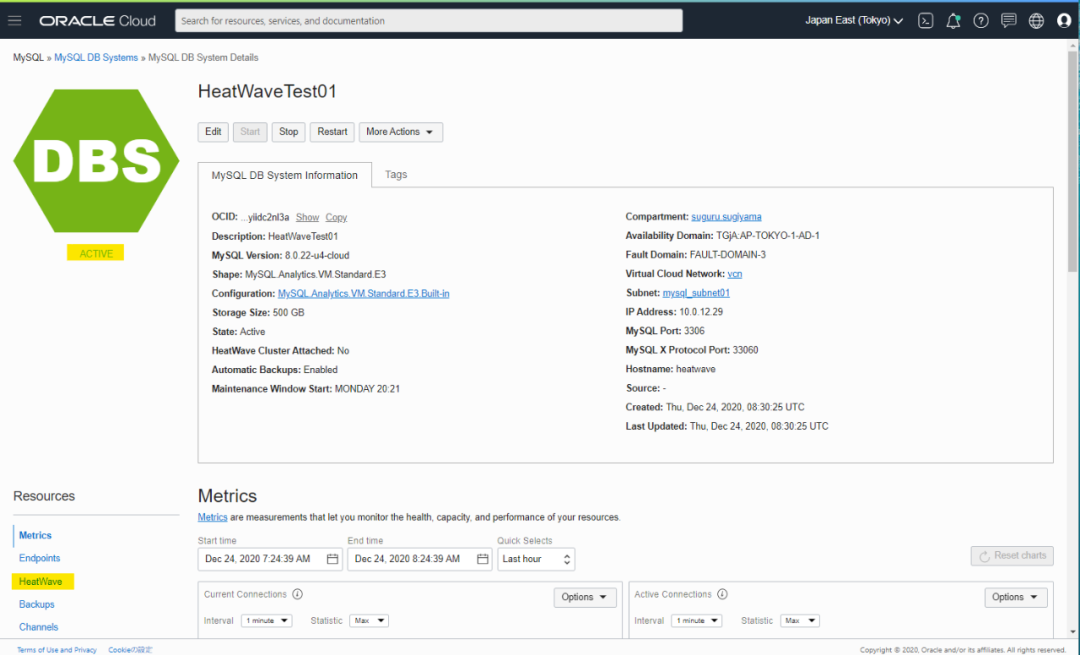Open the vcn Virtual Cloud Network link
Image resolution: width=1080 pixels, height=655 pixels.
735,273
